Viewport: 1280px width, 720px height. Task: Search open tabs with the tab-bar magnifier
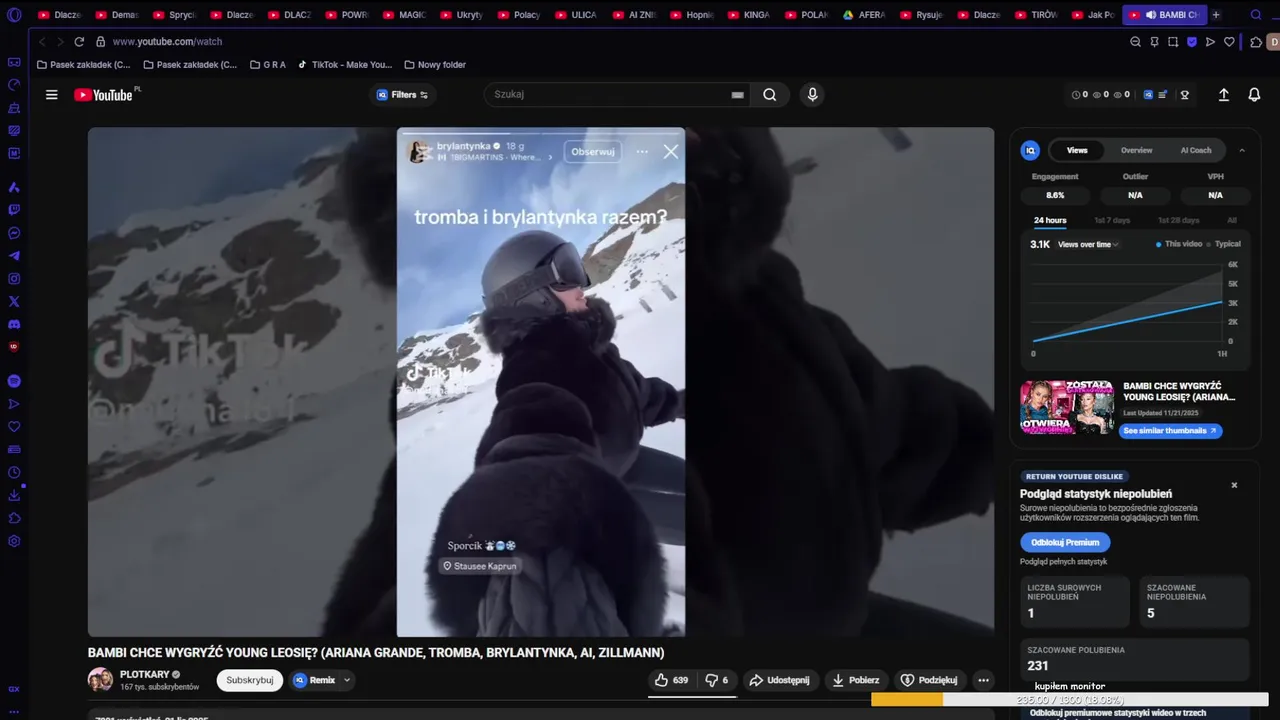[x=1256, y=15]
